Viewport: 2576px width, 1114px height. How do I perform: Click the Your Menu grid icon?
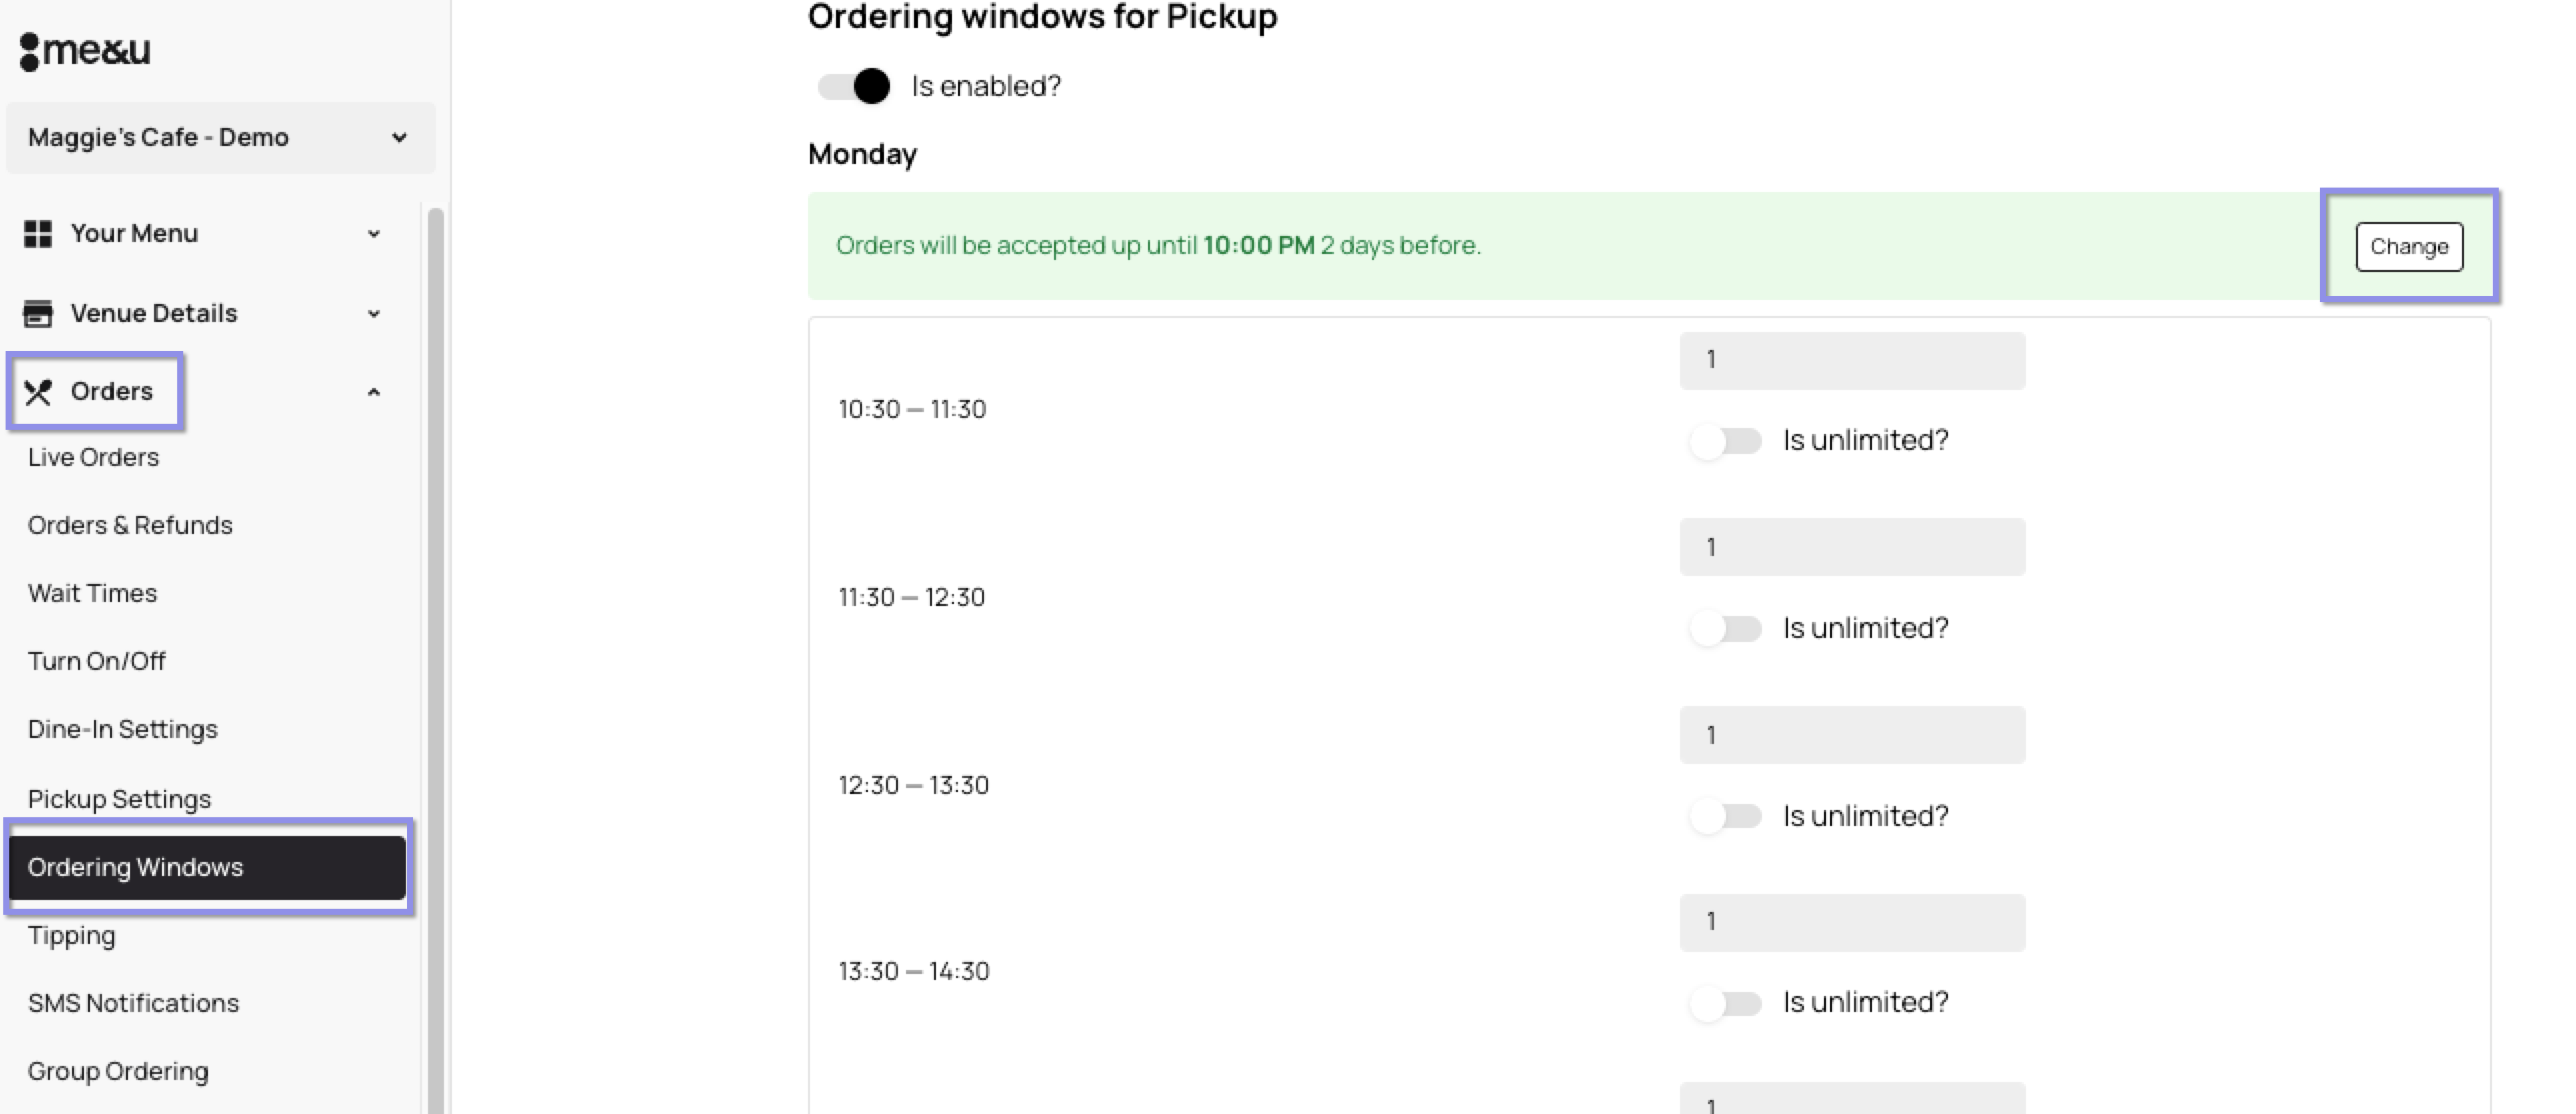tap(38, 234)
